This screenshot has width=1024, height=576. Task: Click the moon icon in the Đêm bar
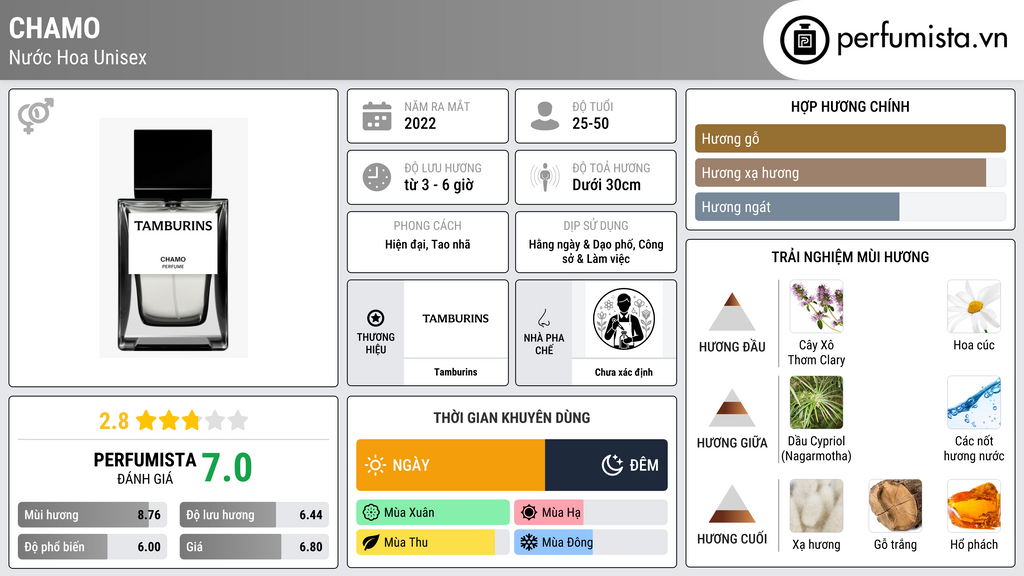click(x=612, y=465)
